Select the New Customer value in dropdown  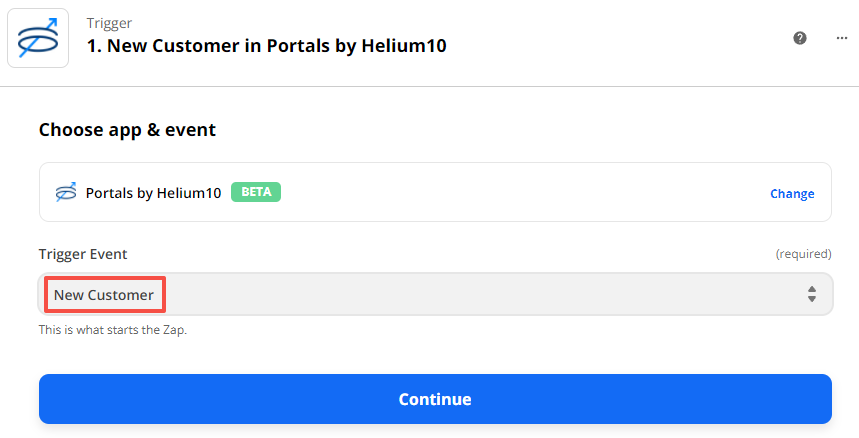104,295
